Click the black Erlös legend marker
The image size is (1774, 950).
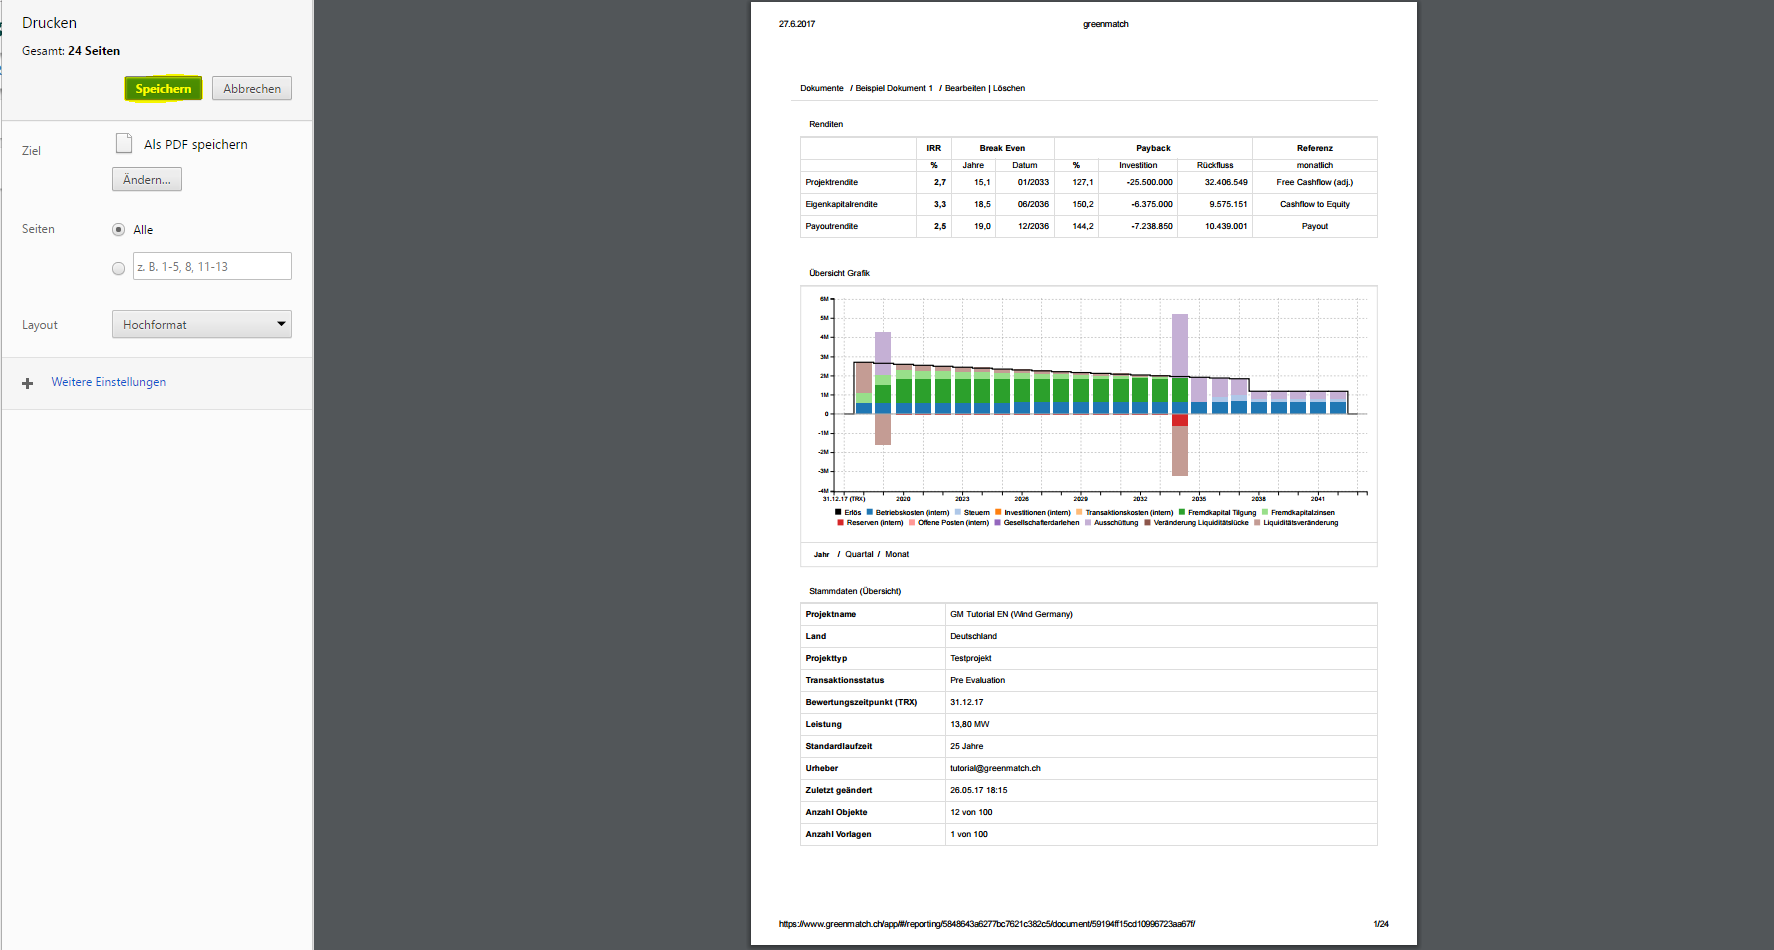pyautogui.click(x=838, y=512)
